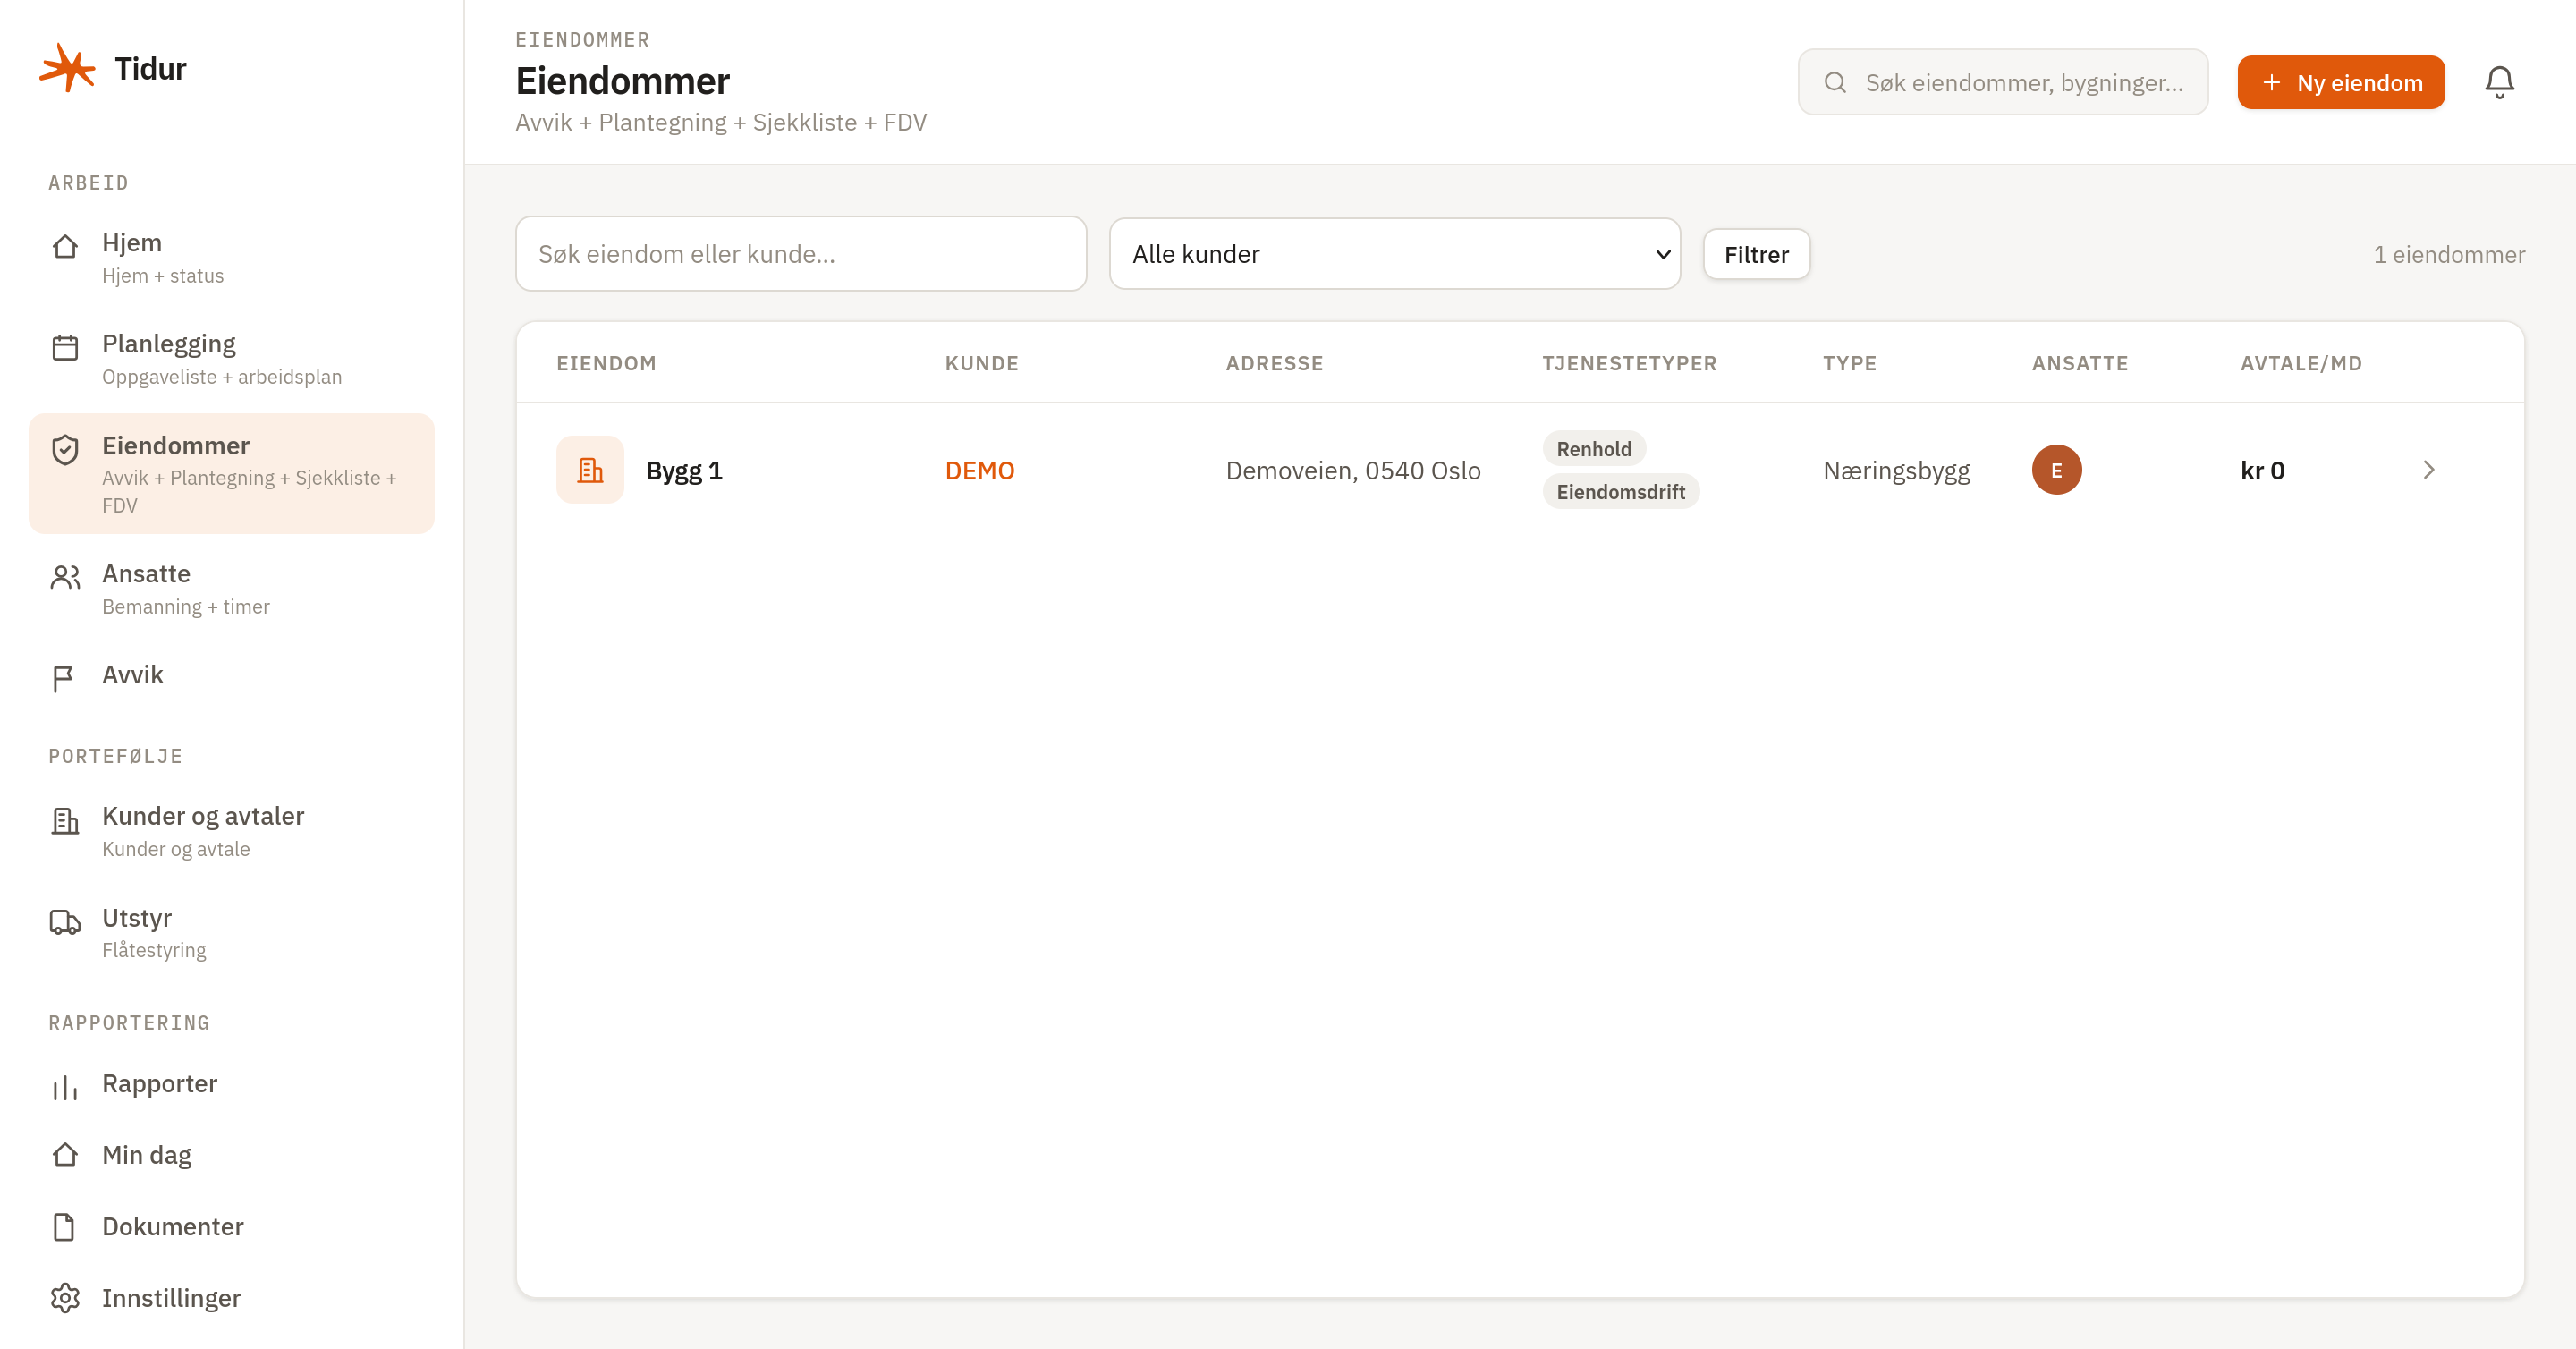Click the Avvik flag icon
2576x1349 pixels.
(63, 679)
